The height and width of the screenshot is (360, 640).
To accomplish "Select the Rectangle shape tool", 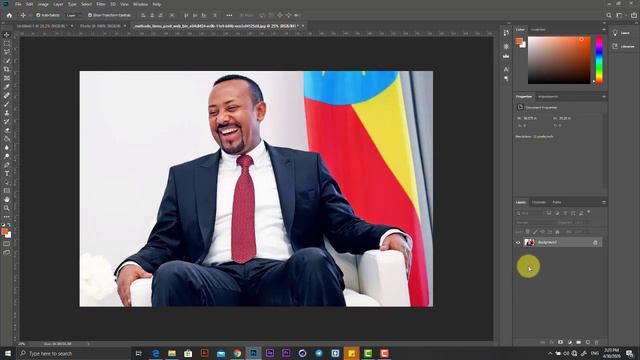I will (7, 191).
